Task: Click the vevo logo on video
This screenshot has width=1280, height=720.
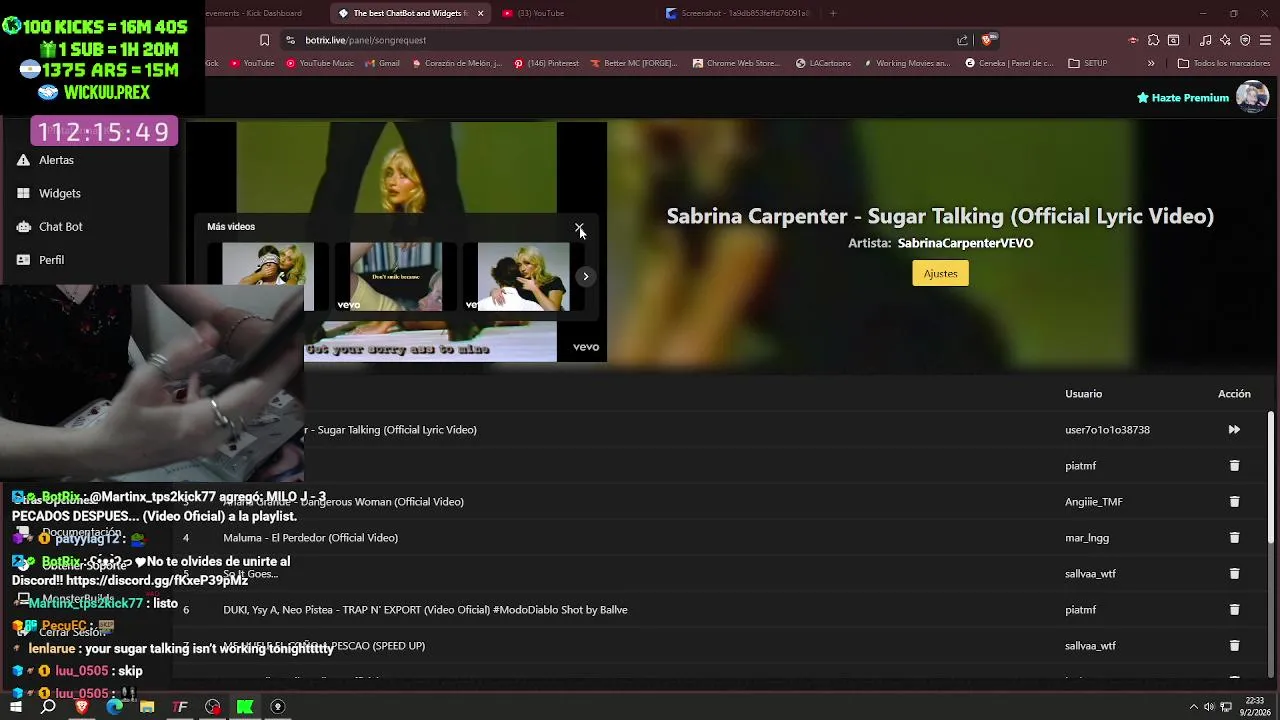Action: coord(586,347)
